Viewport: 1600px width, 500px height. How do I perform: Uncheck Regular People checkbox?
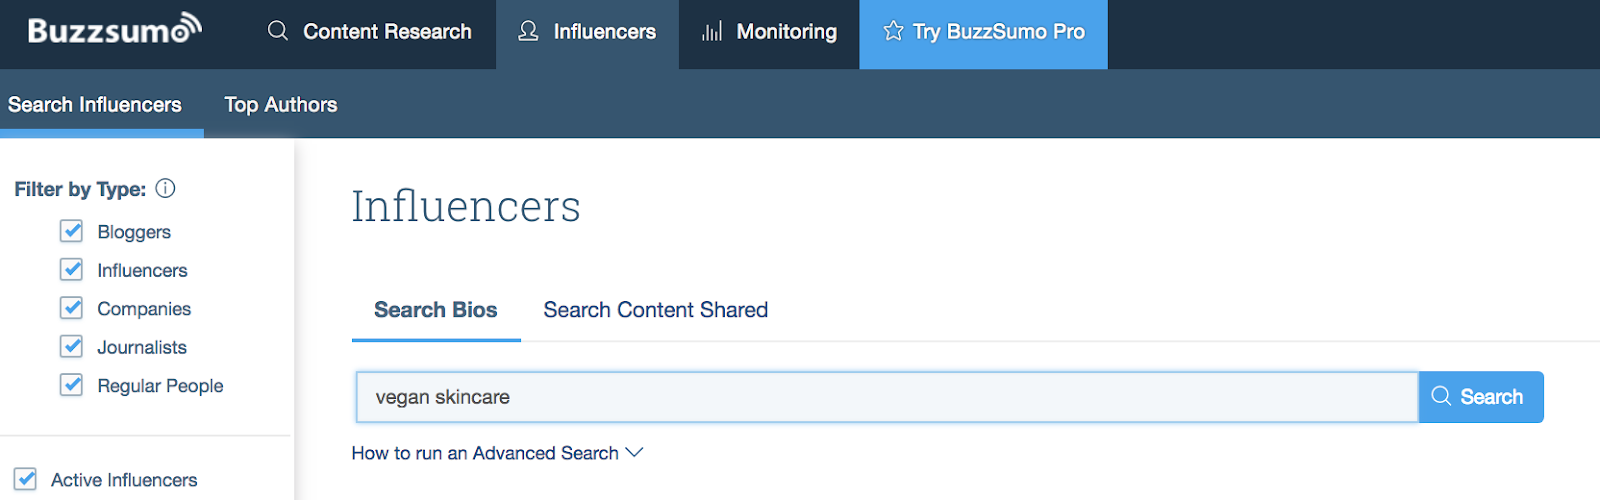coord(71,385)
